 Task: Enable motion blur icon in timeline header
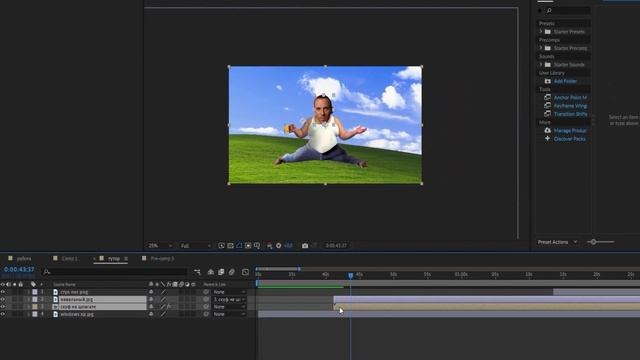pyautogui.click(x=231, y=272)
